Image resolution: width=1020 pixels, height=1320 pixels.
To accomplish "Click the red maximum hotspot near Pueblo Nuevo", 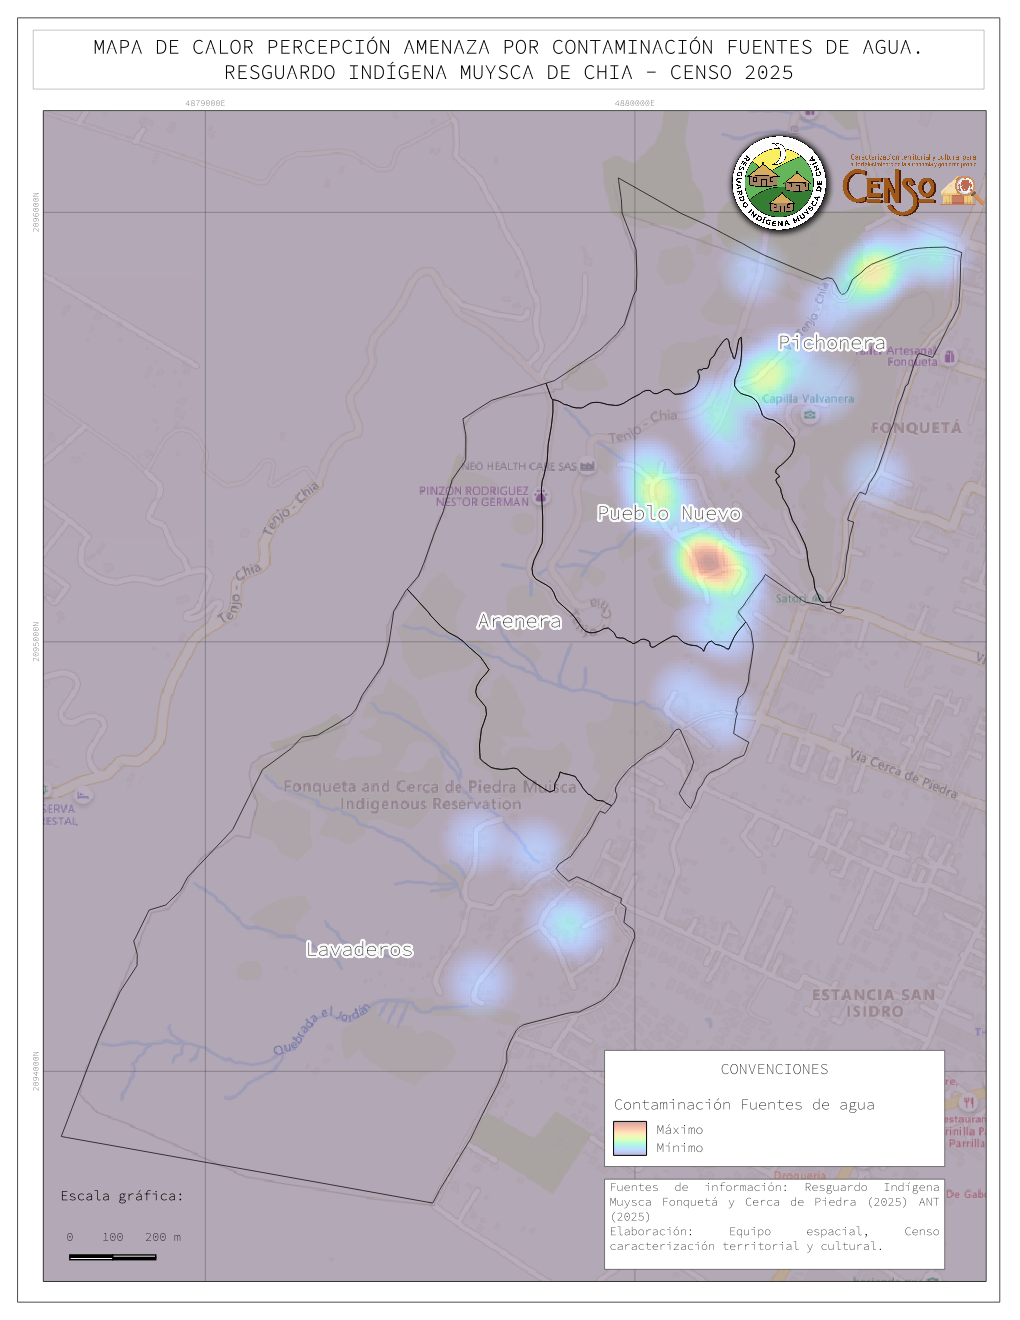I will [708, 562].
